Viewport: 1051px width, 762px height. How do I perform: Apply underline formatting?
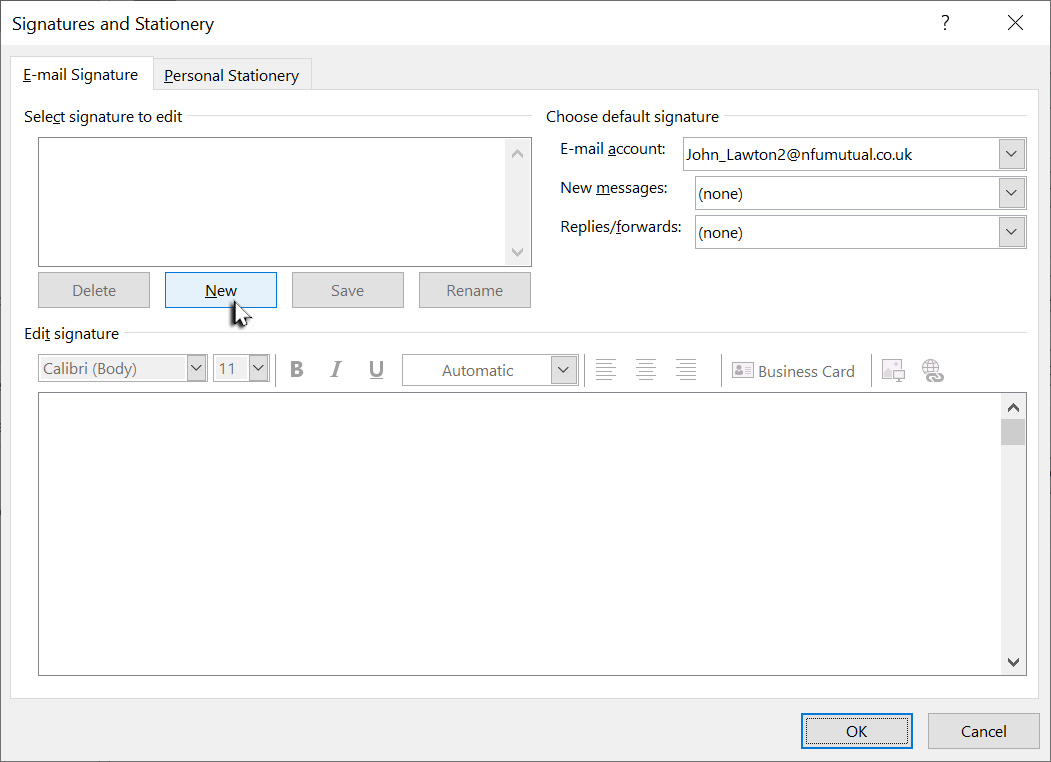(x=376, y=369)
